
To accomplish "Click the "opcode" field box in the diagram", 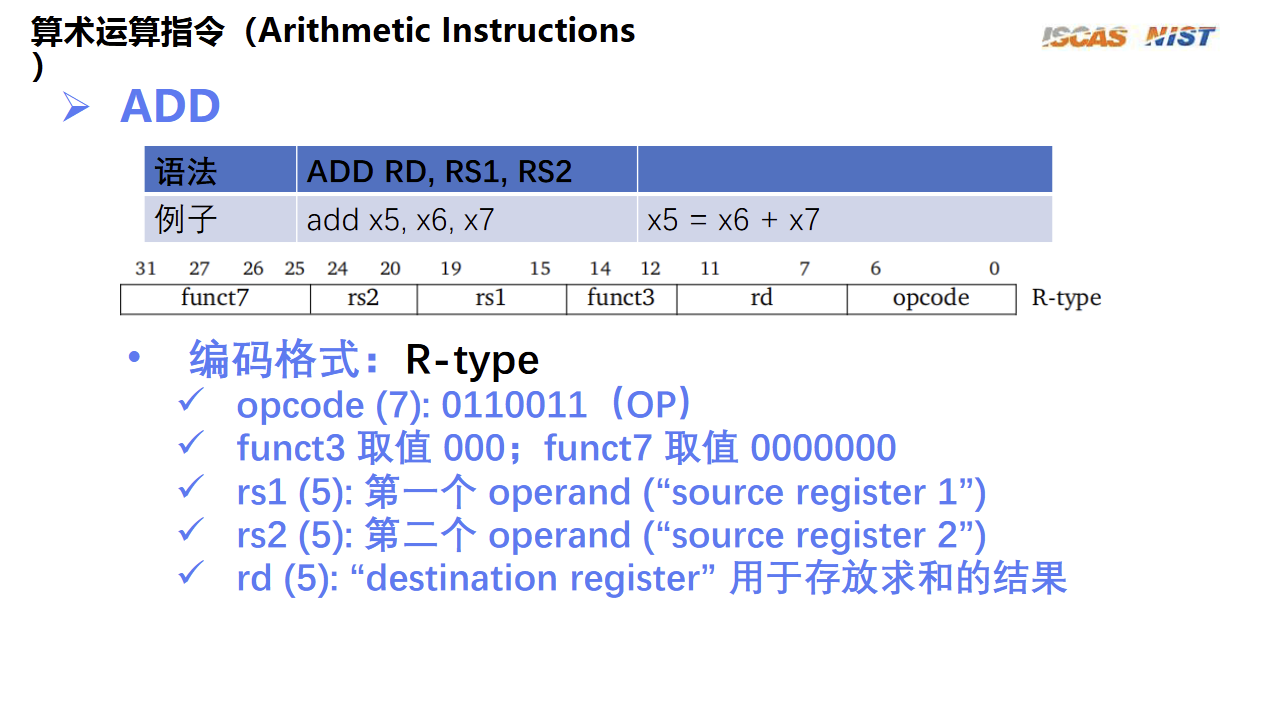I will pos(932,299).
